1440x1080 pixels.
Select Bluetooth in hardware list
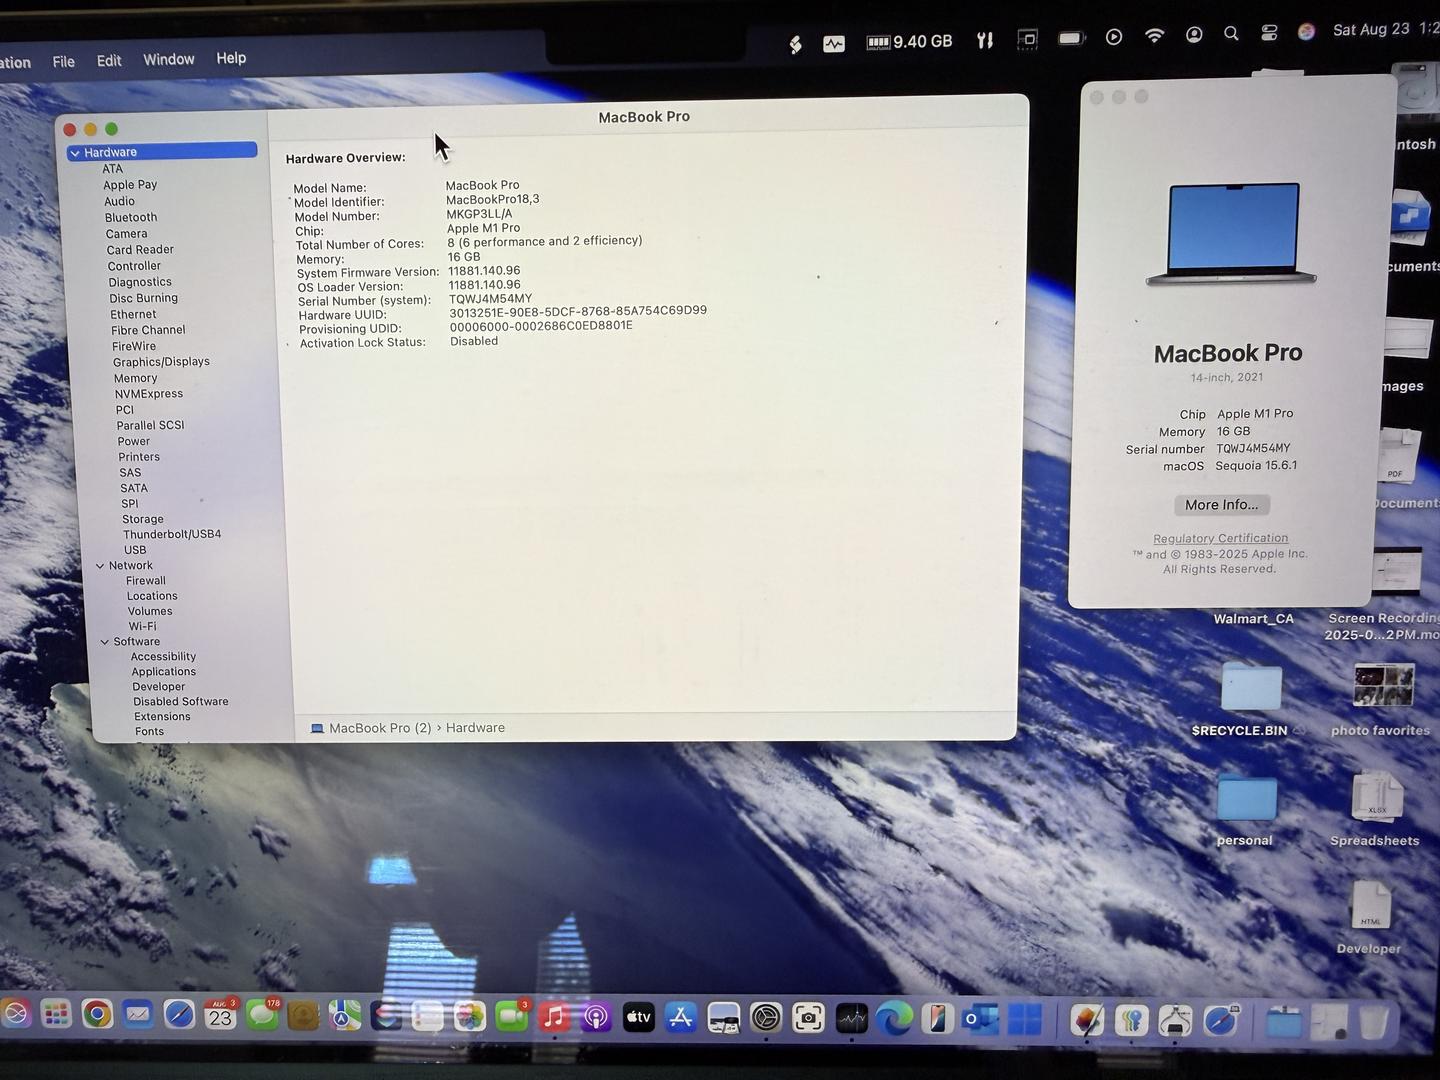(131, 217)
